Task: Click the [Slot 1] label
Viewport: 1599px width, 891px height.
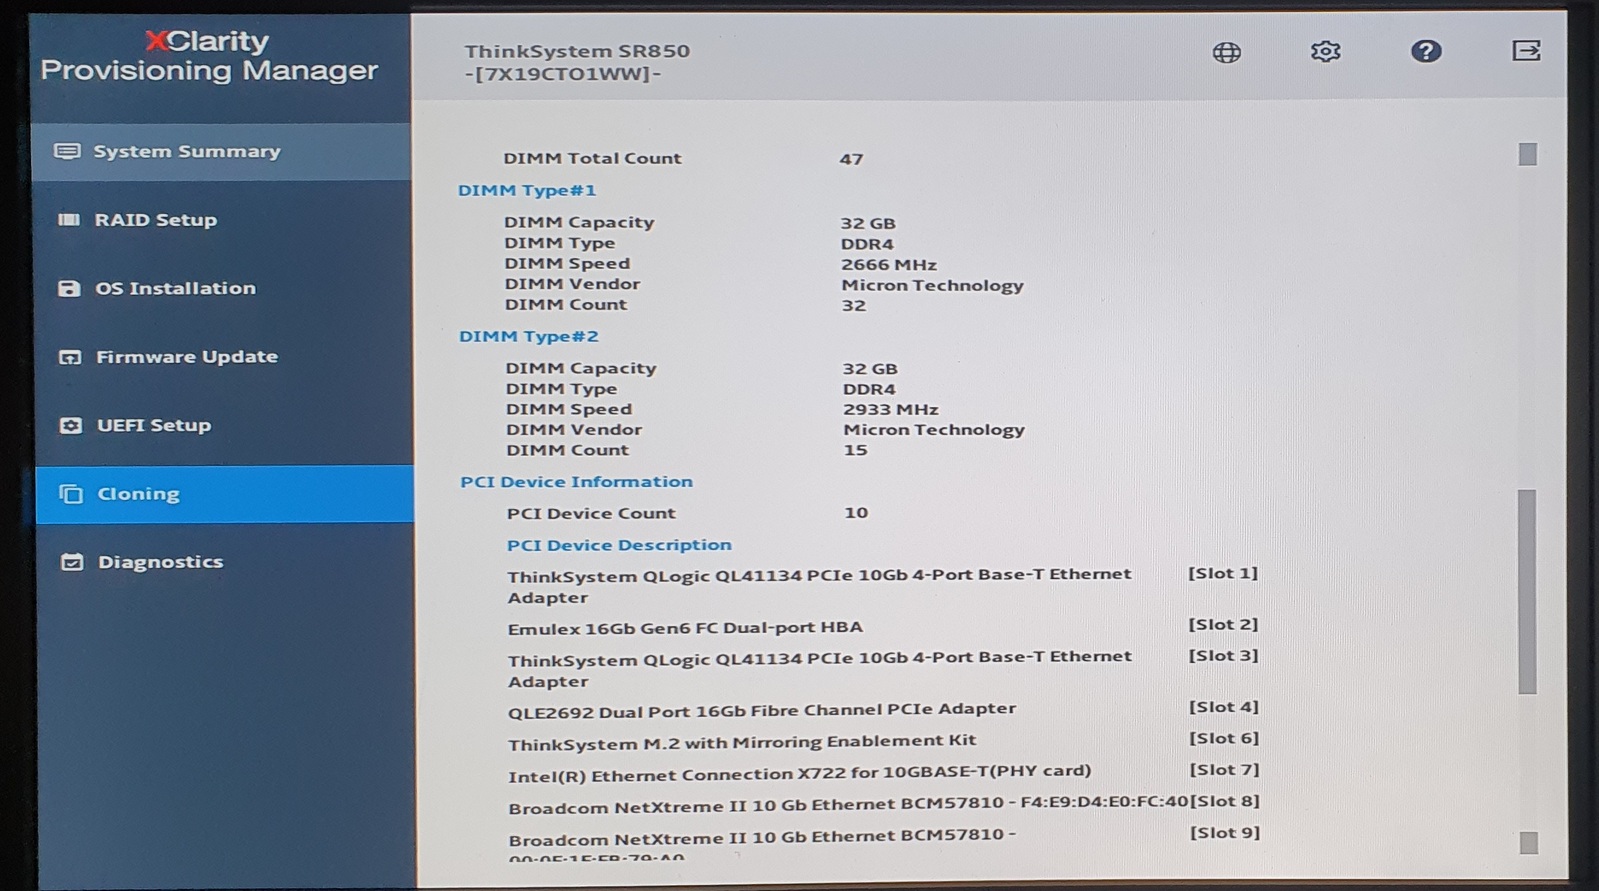Action: pos(1223,574)
